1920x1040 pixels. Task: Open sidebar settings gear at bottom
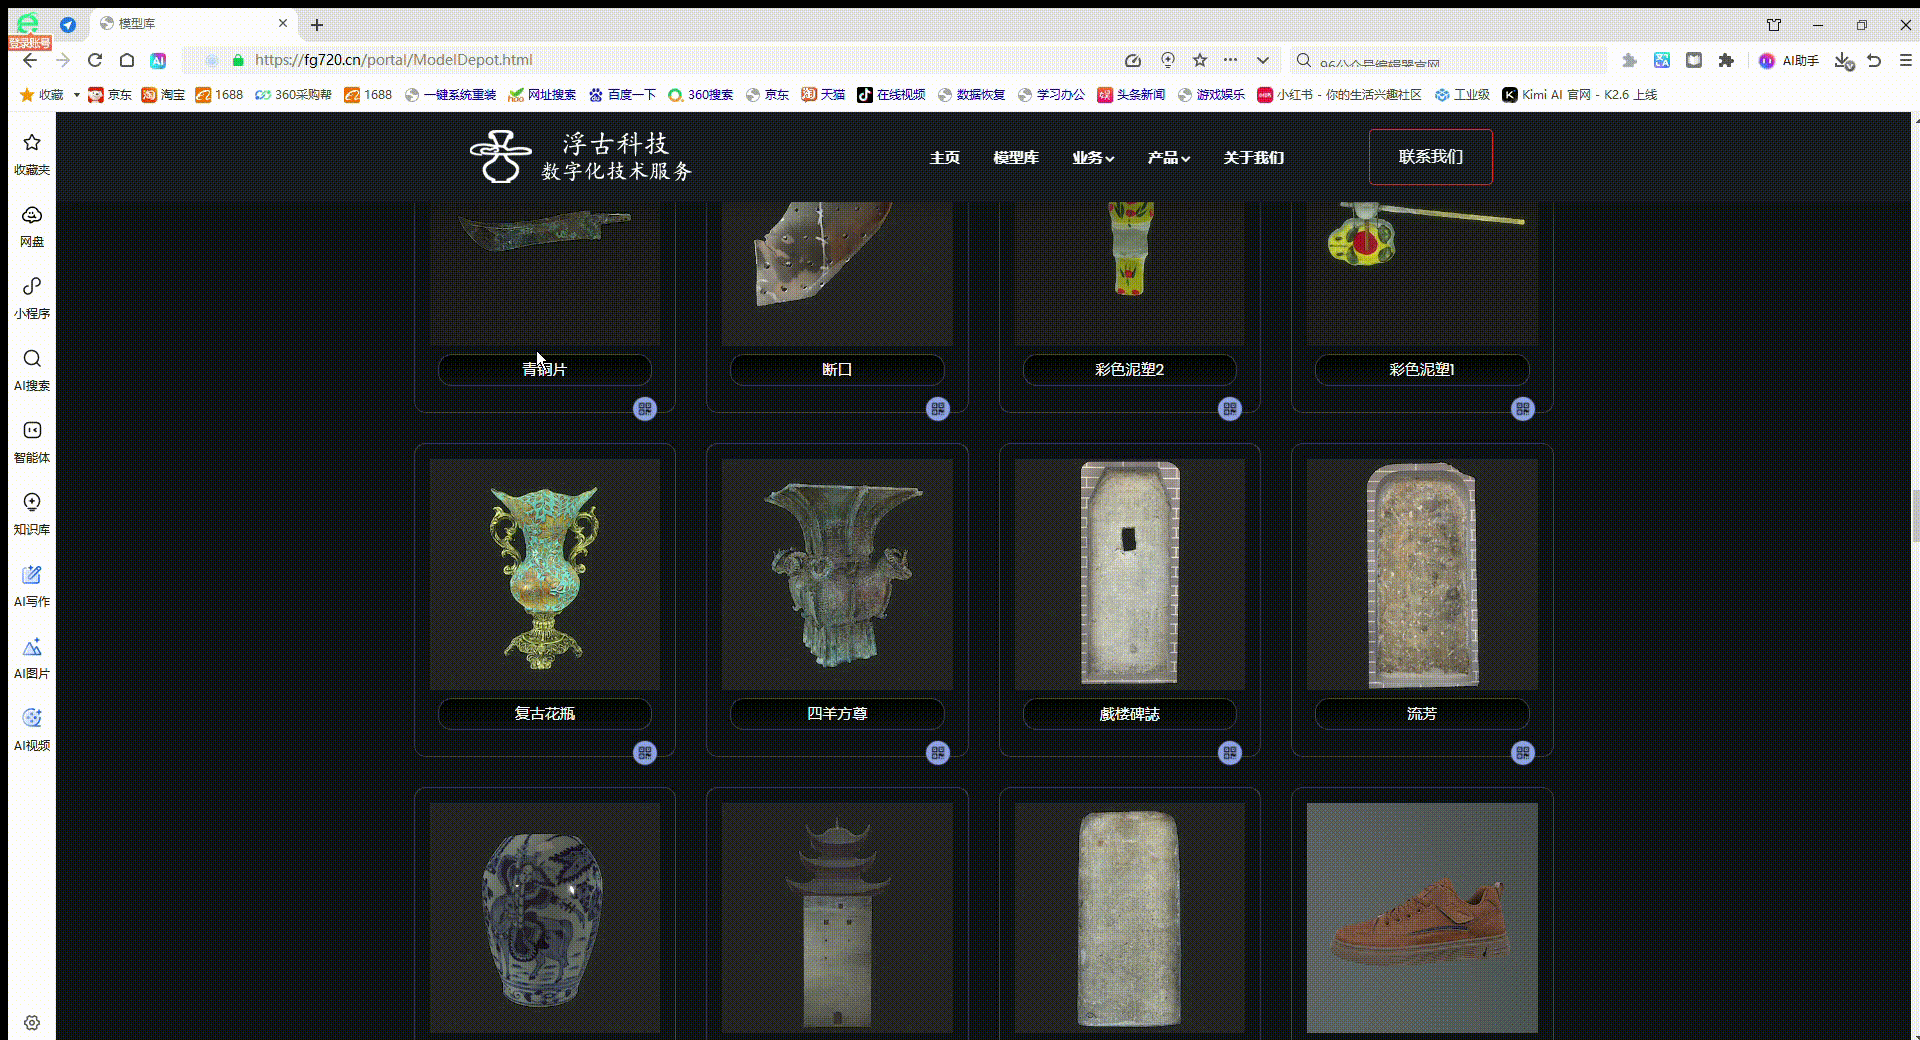32,1023
